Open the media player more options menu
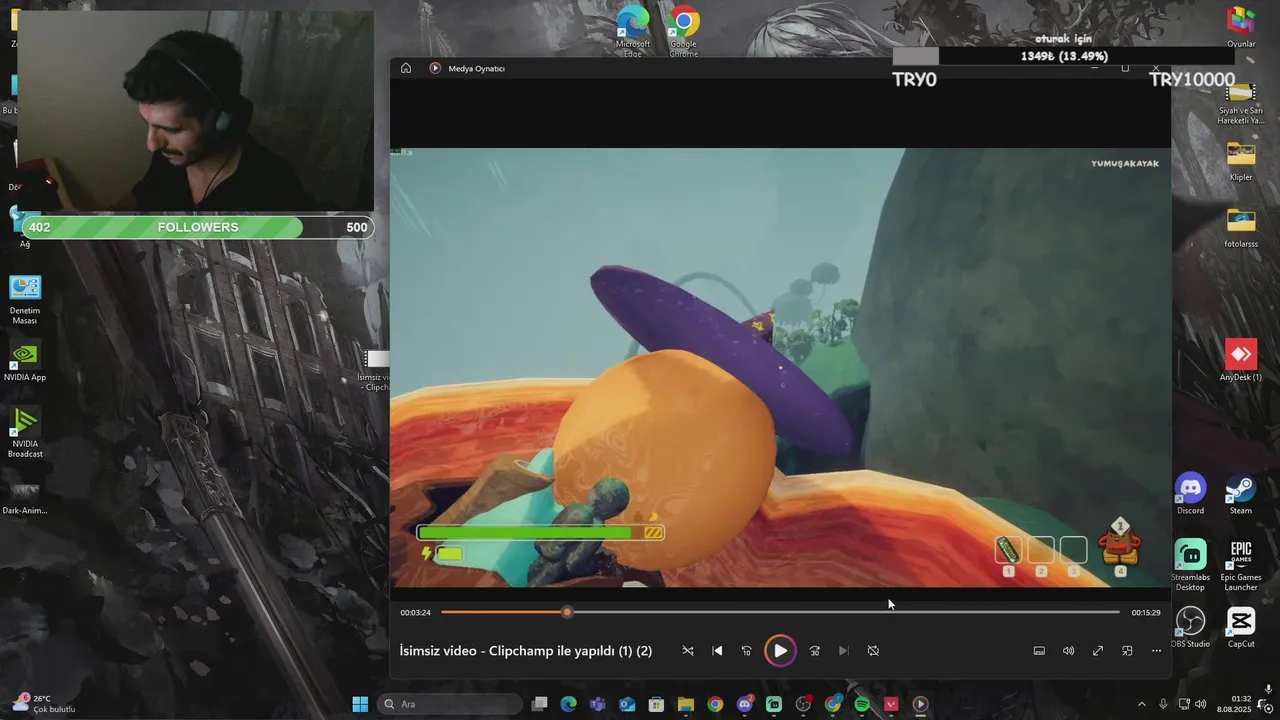The height and width of the screenshot is (720, 1280). [x=1156, y=651]
